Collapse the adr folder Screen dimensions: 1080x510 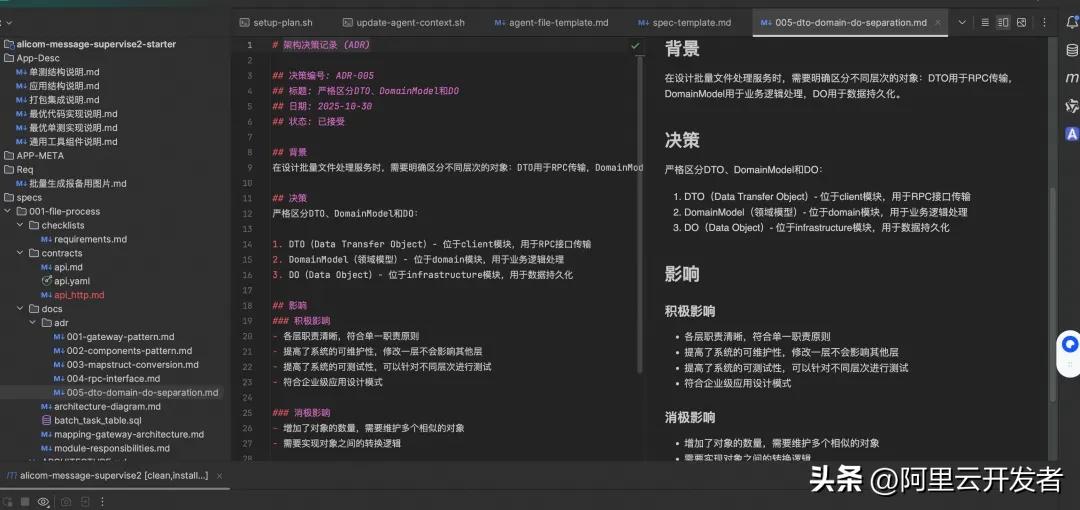[33, 323]
